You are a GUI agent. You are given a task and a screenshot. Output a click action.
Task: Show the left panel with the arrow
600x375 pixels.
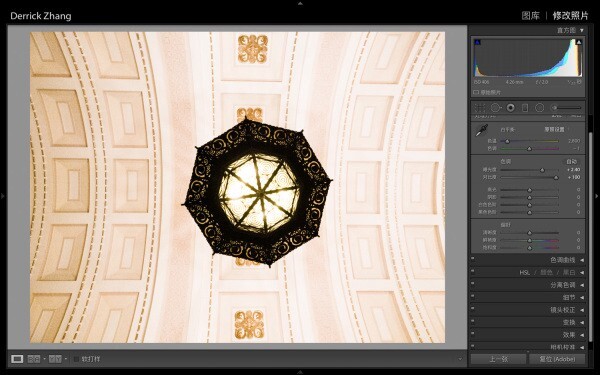tap(3, 196)
